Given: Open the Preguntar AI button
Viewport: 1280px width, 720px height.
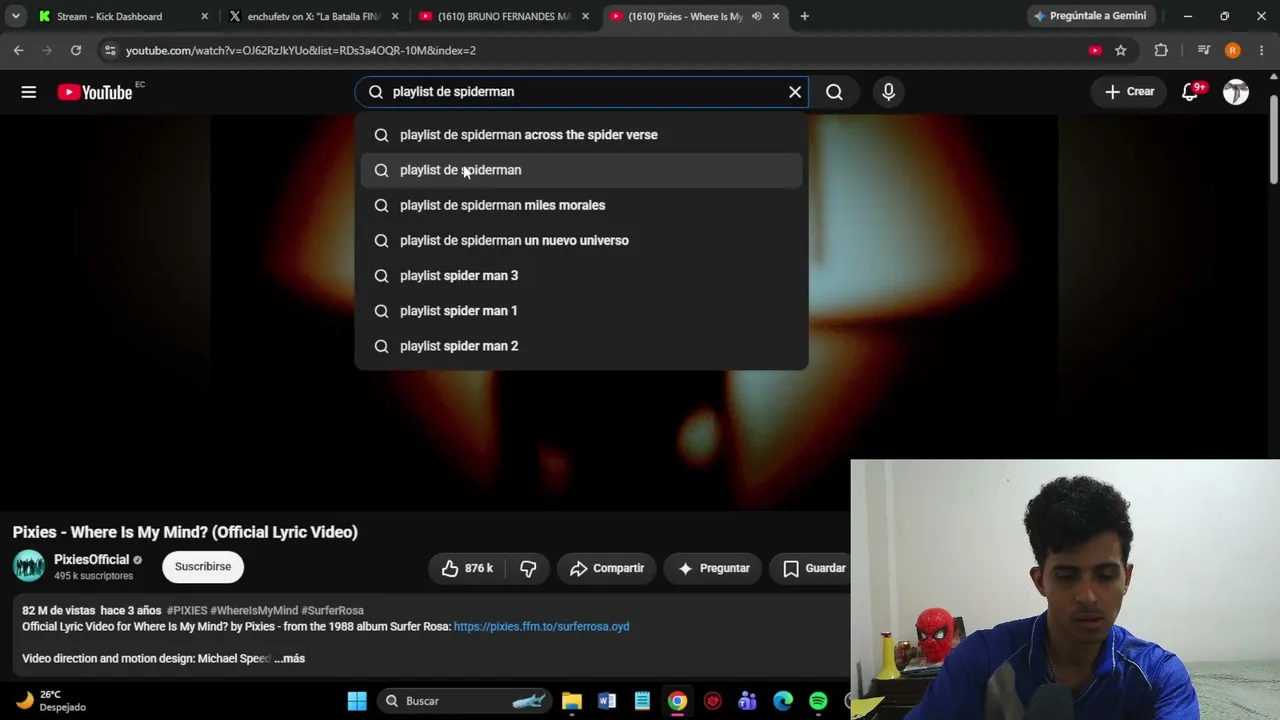Looking at the screenshot, I should [714, 568].
